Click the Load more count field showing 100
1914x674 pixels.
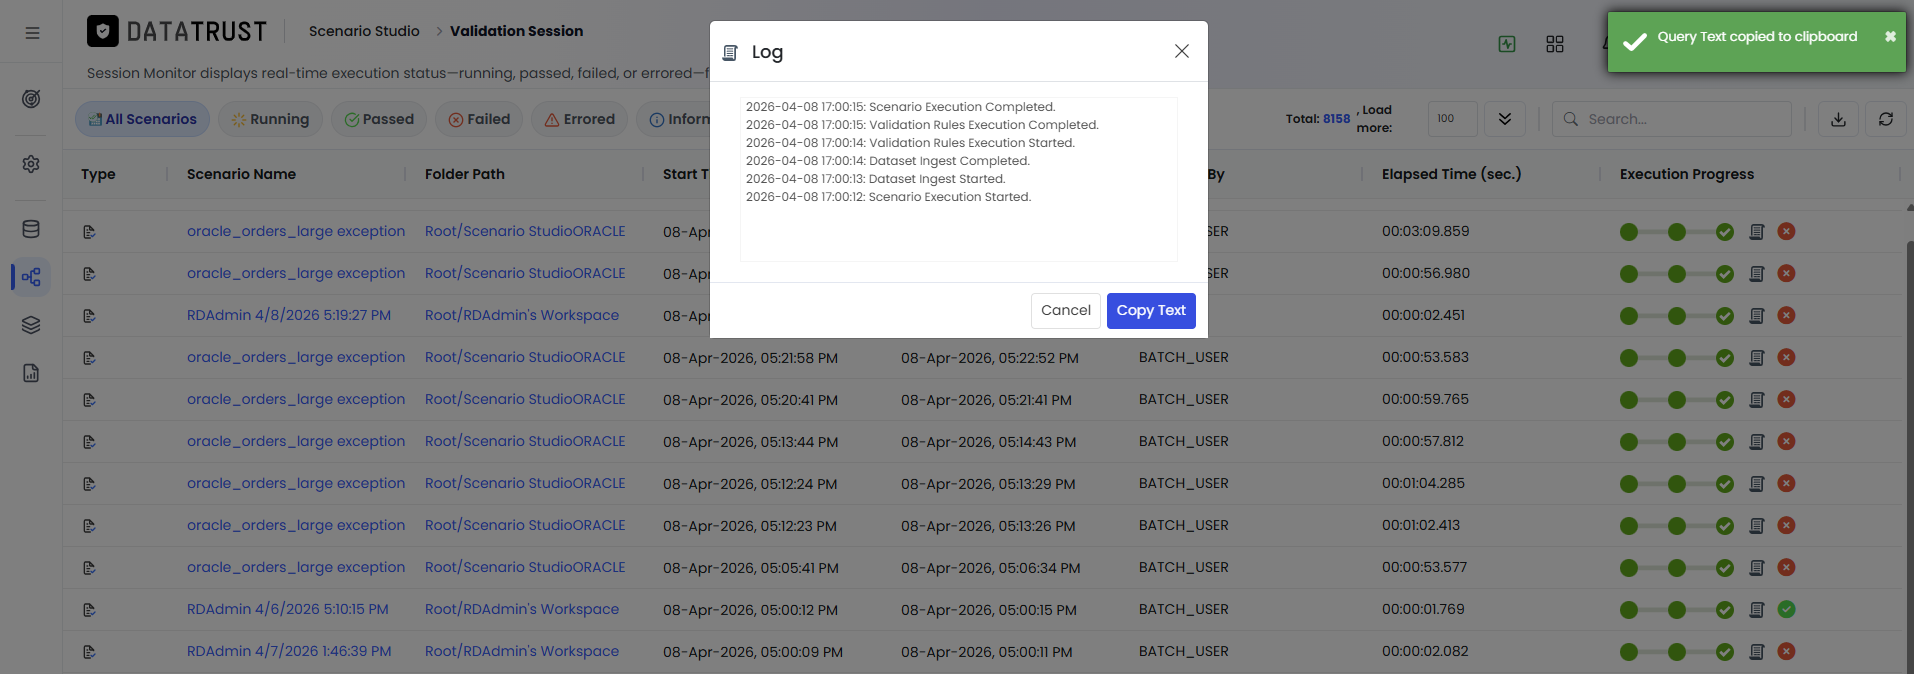[1453, 119]
